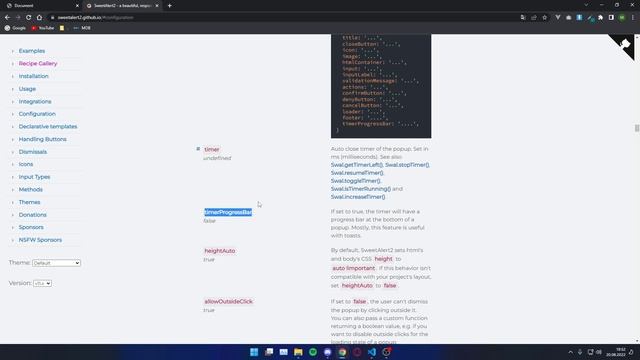Click the allowOutsideClick parameter name
The image size is (640, 360).
229,302
